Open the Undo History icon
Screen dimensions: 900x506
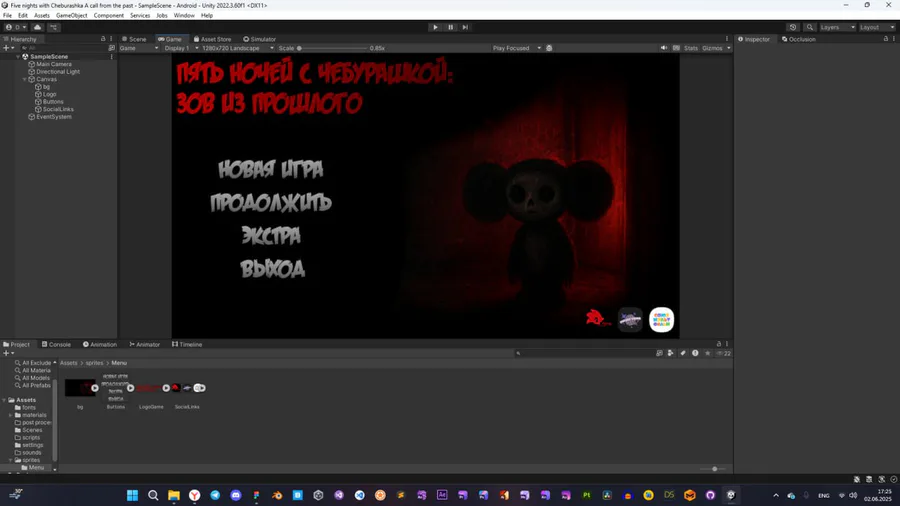793,27
